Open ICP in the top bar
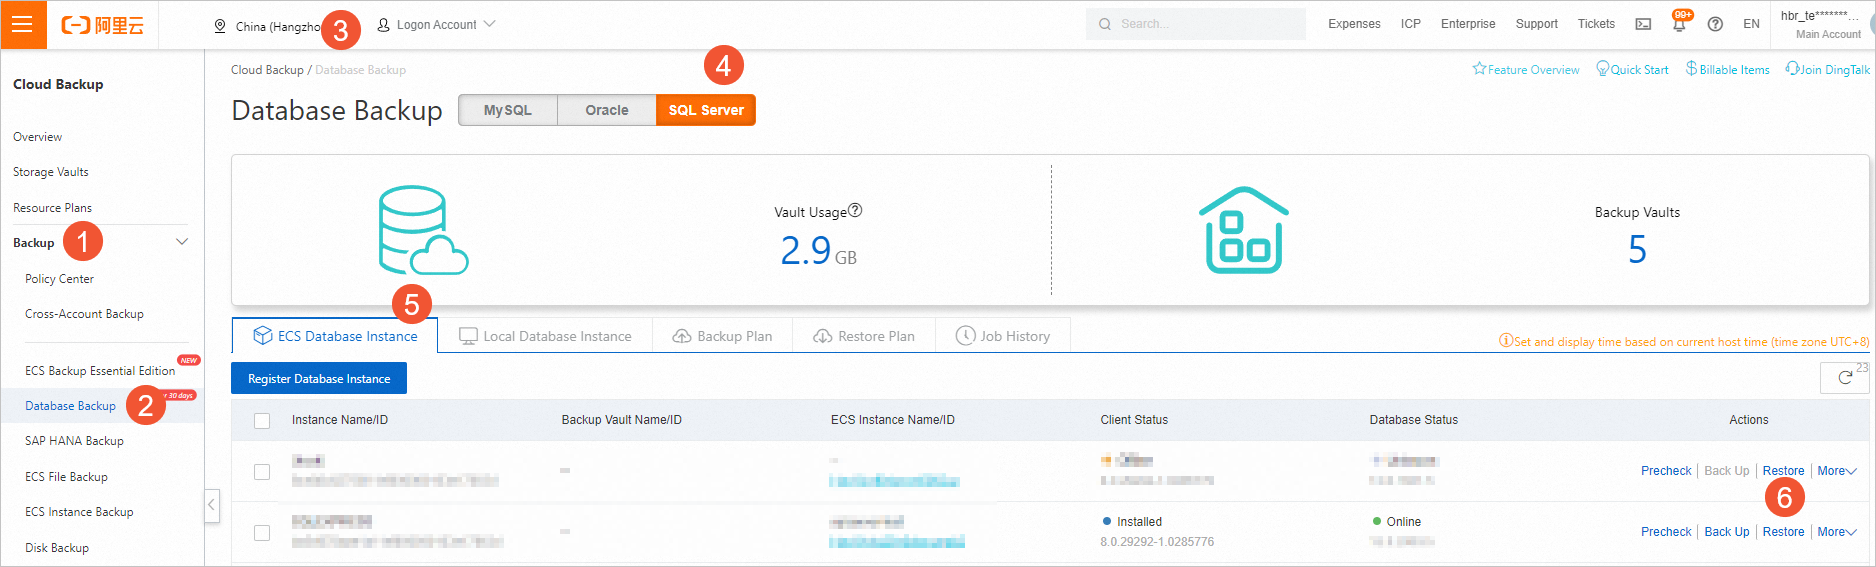Image resolution: width=1876 pixels, height=567 pixels. 1410,24
